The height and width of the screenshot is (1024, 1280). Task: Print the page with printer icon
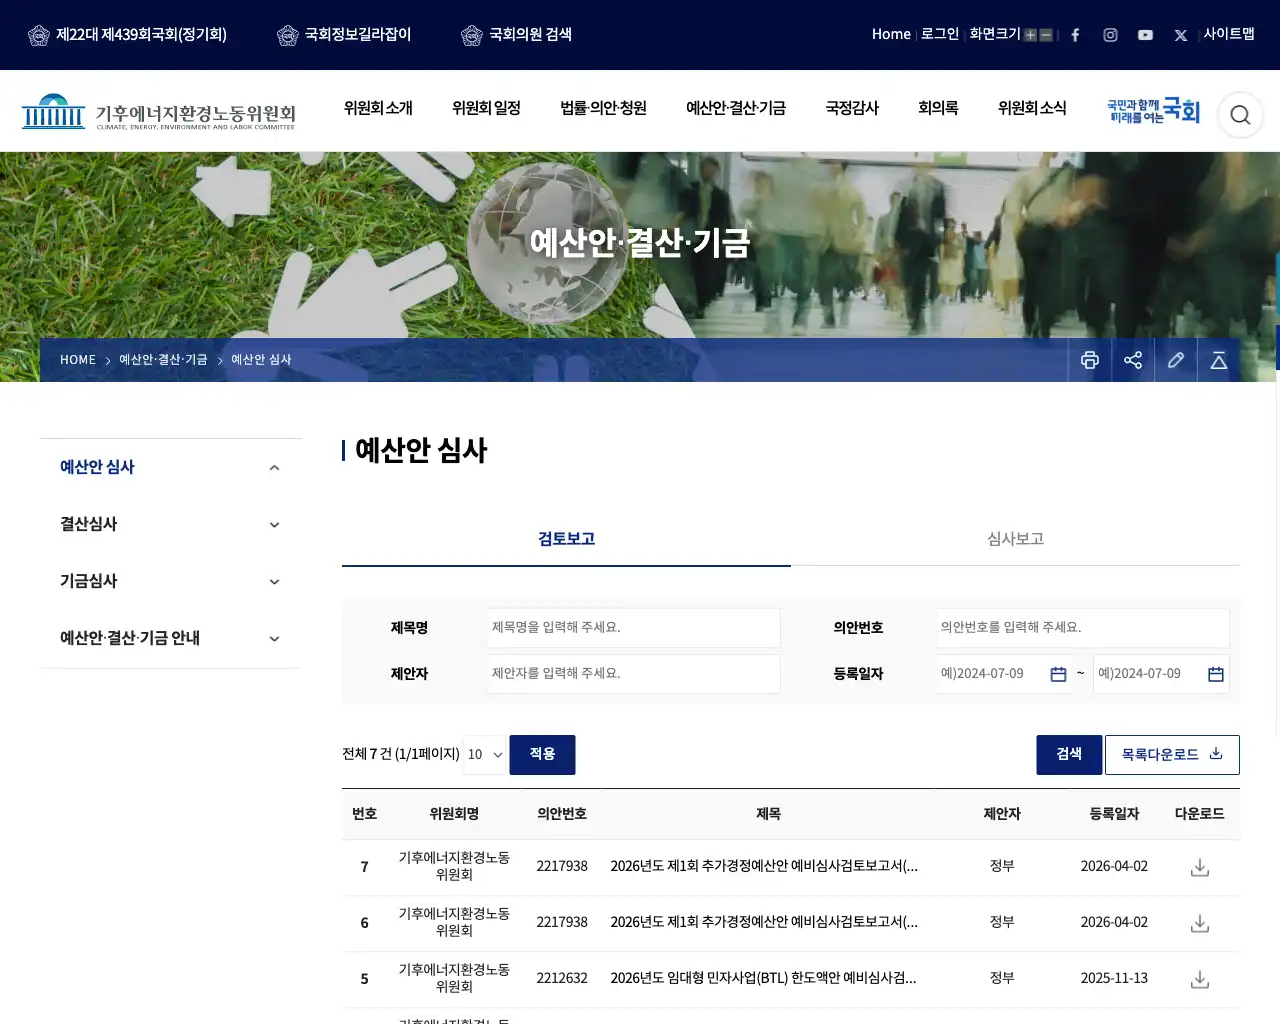[1090, 360]
